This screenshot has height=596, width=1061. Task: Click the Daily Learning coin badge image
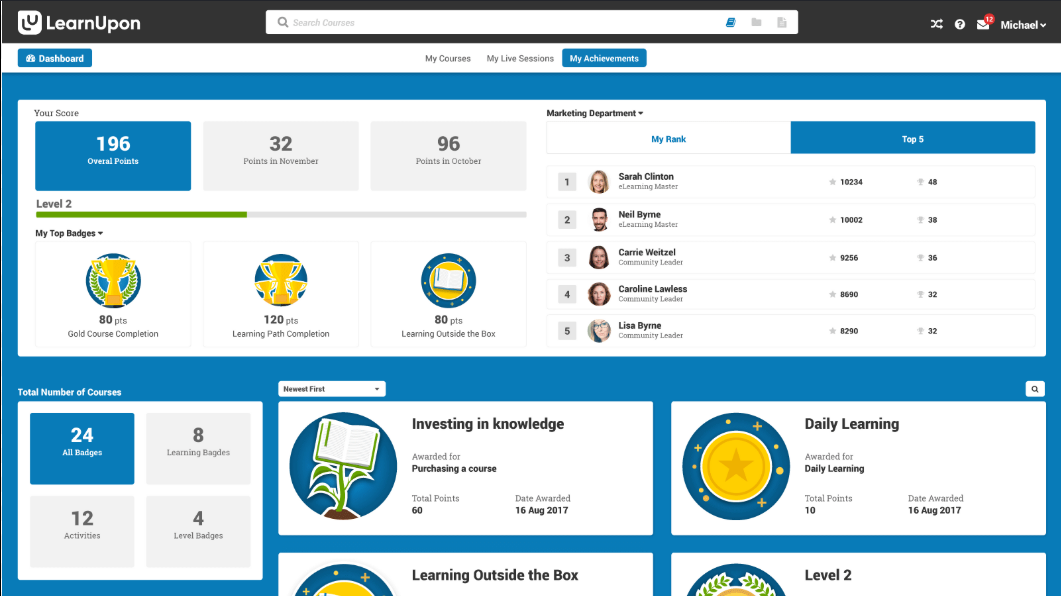(x=736, y=467)
